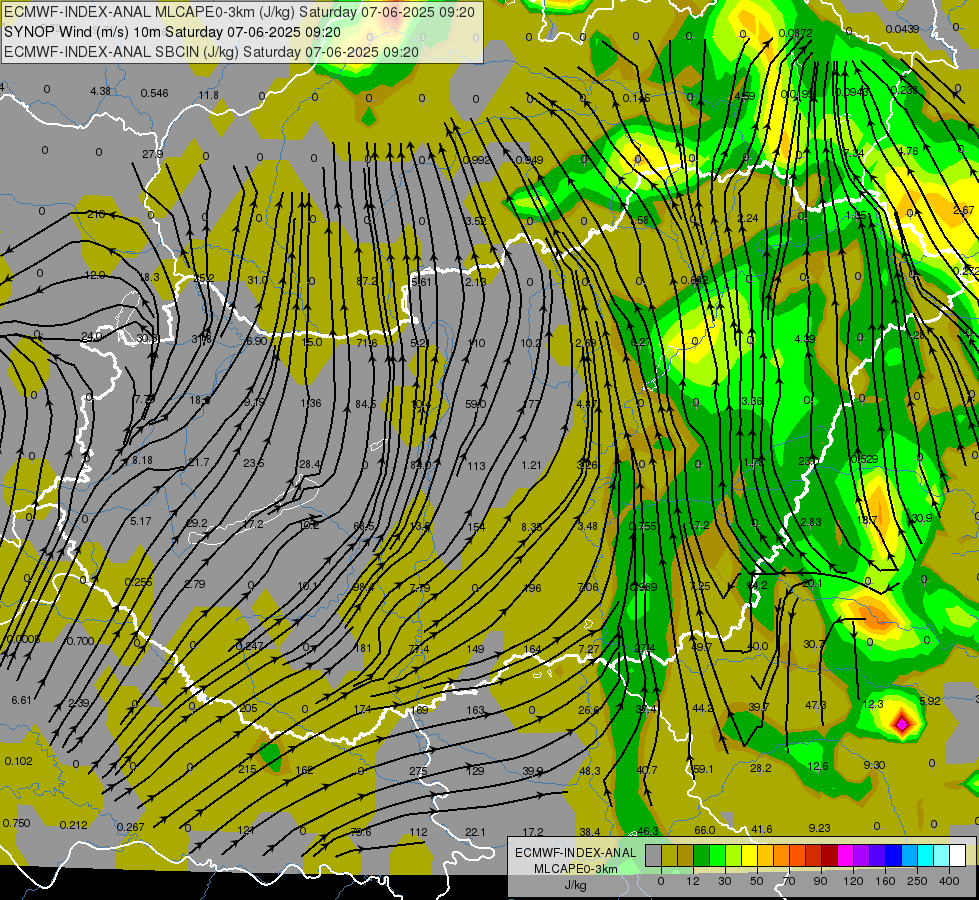Click the map value 149

(x=476, y=649)
